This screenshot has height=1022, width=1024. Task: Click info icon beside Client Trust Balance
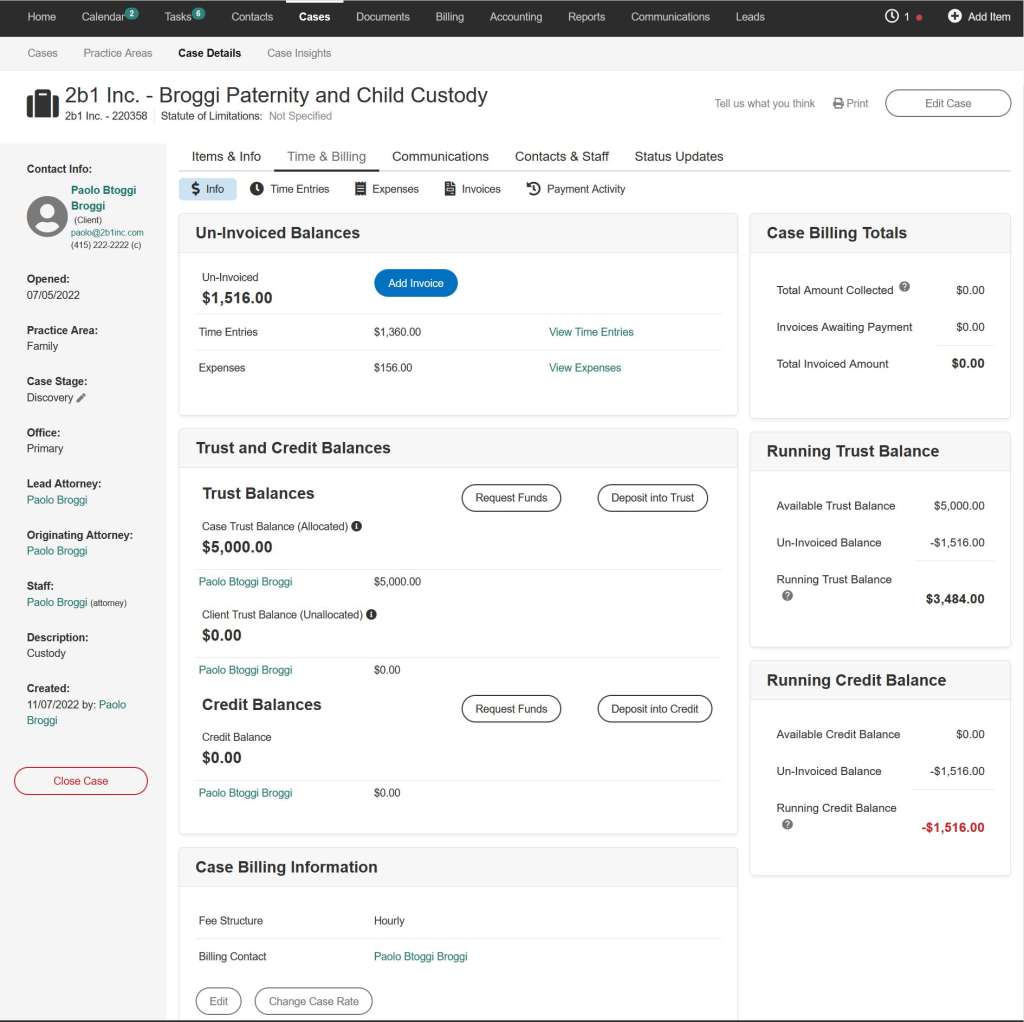pos(371,614)
